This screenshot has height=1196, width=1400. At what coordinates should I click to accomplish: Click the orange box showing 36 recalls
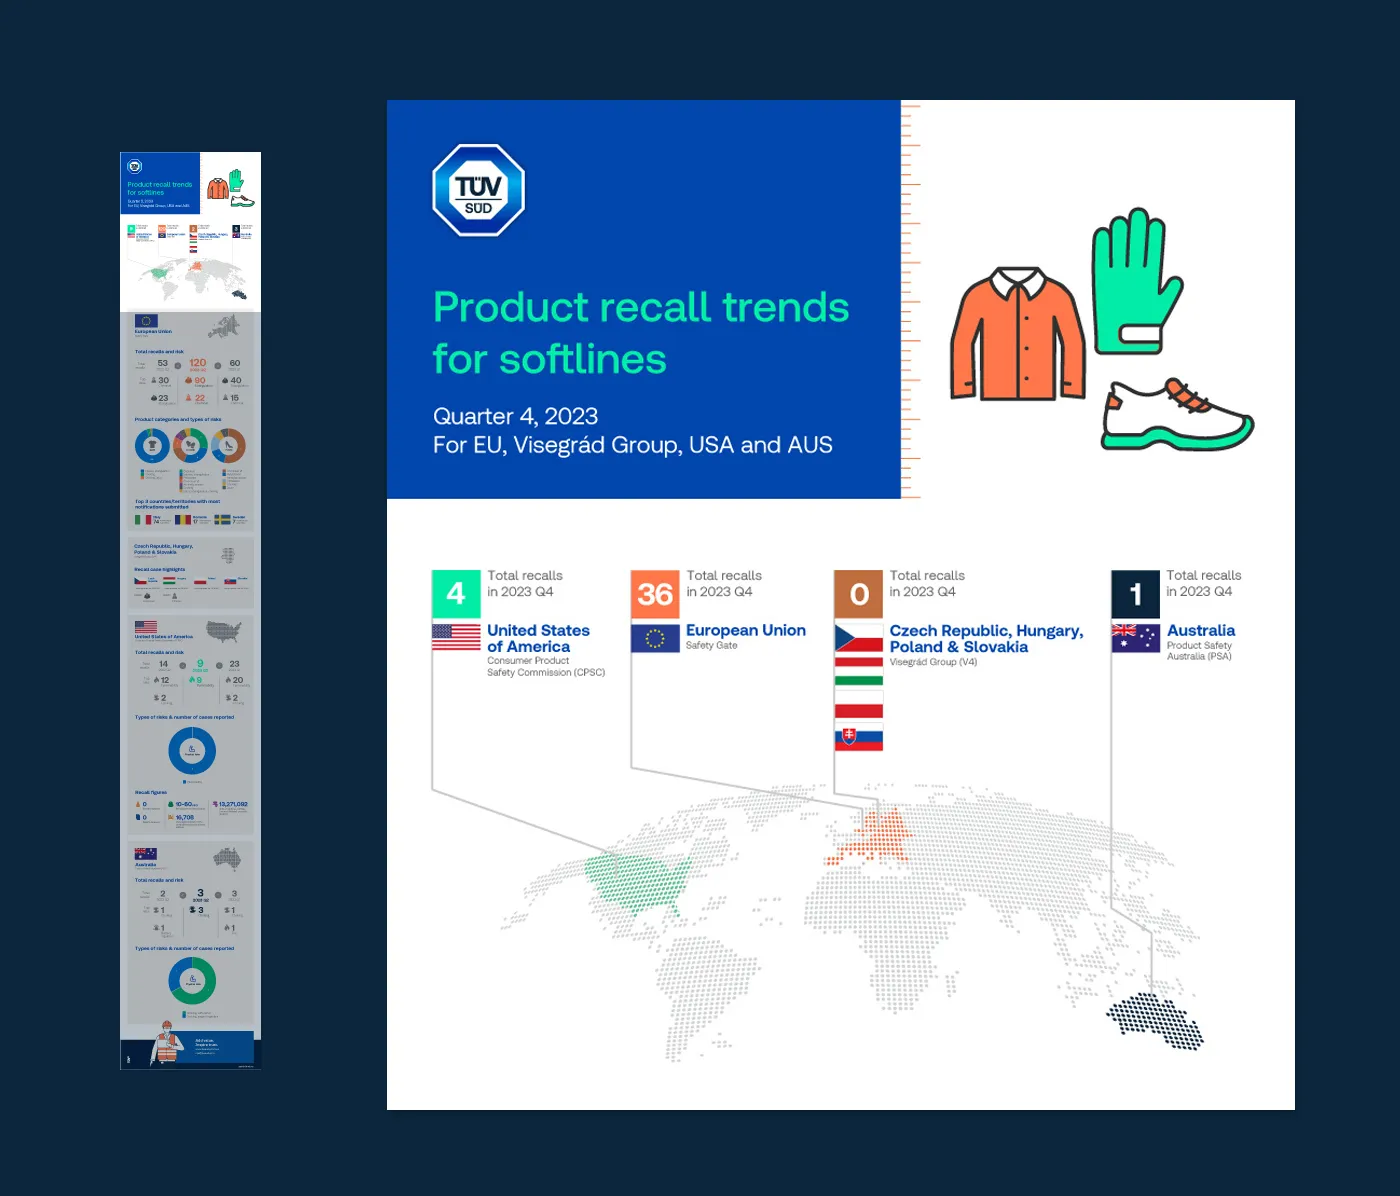(x=655, y=594)
